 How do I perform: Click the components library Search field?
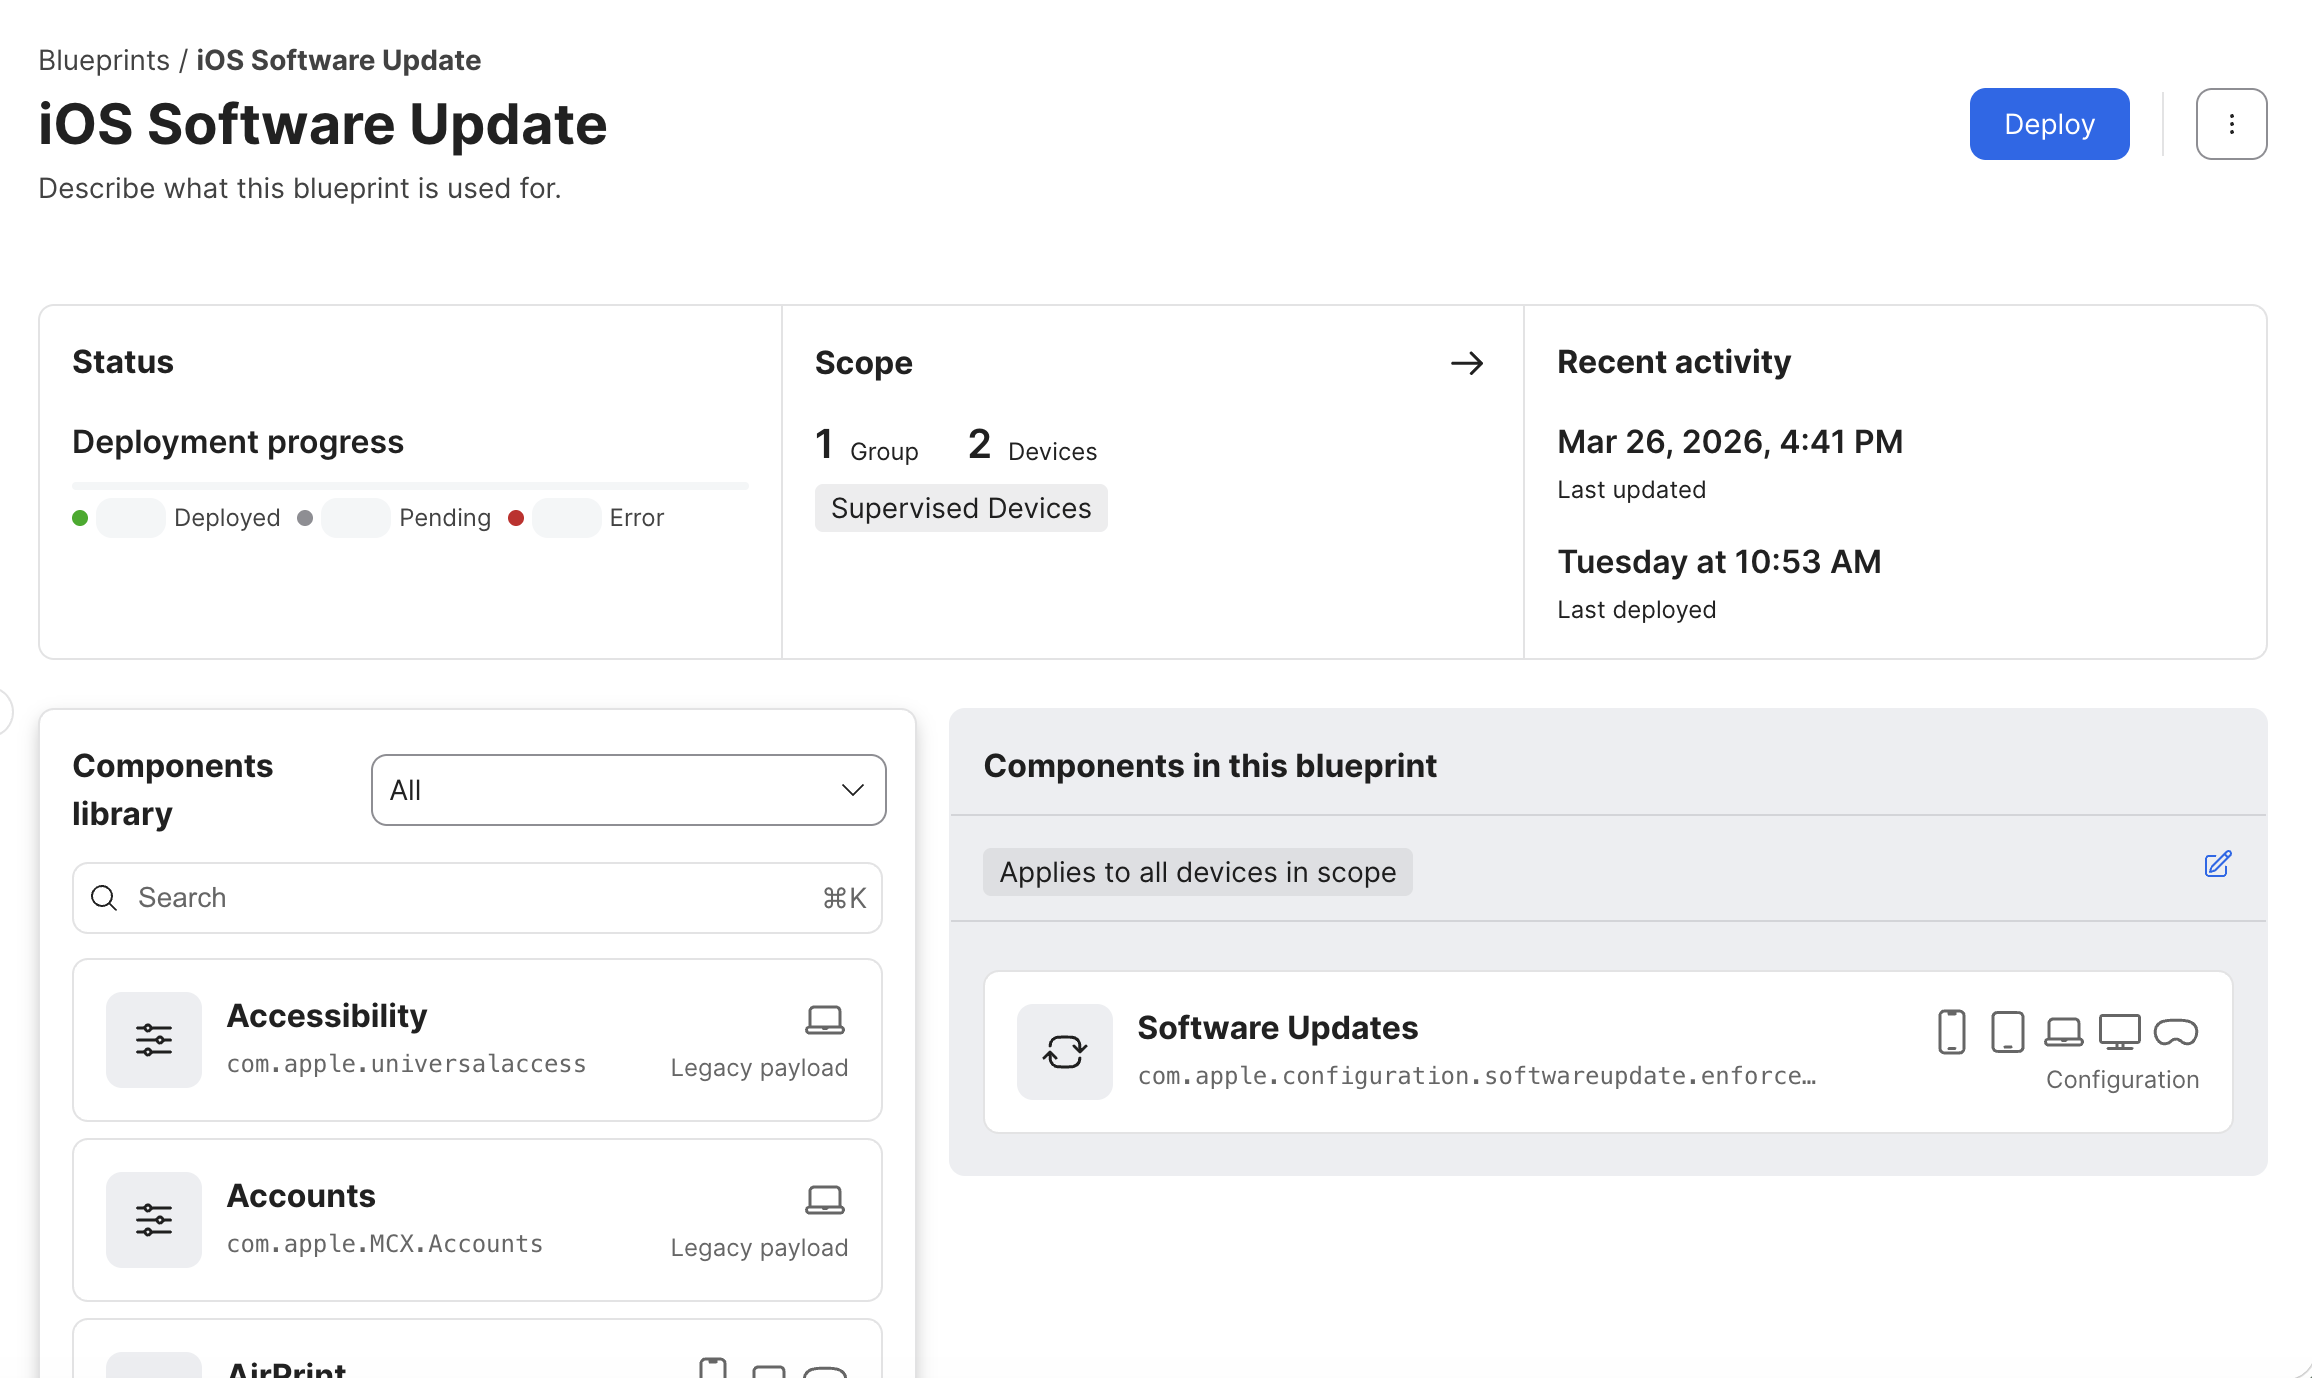coord(477,898)
